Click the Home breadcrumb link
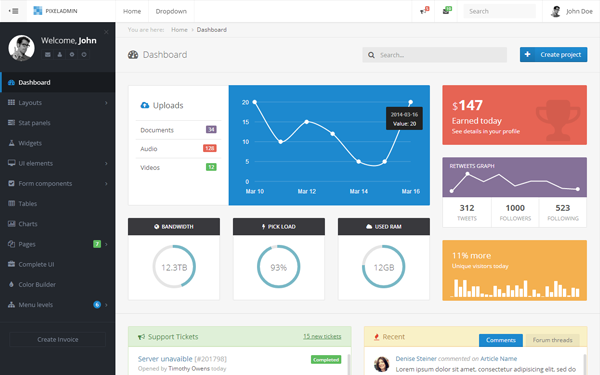The width and height of the screenshot is (600, 375). click(x=179, y=29)
